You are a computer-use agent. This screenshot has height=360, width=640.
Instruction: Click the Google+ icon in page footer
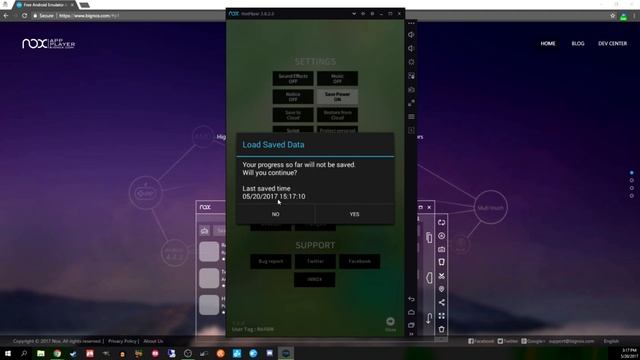pos(524,341)
